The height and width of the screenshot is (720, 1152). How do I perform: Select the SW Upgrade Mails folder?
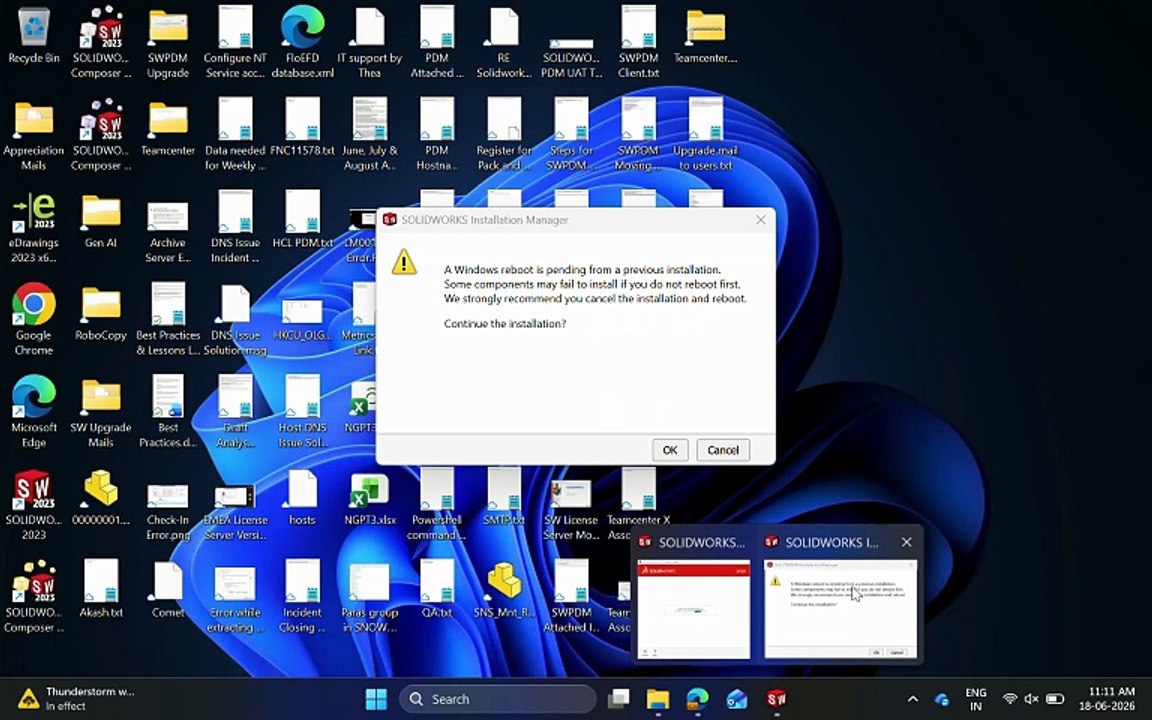(x=101, y=413)
